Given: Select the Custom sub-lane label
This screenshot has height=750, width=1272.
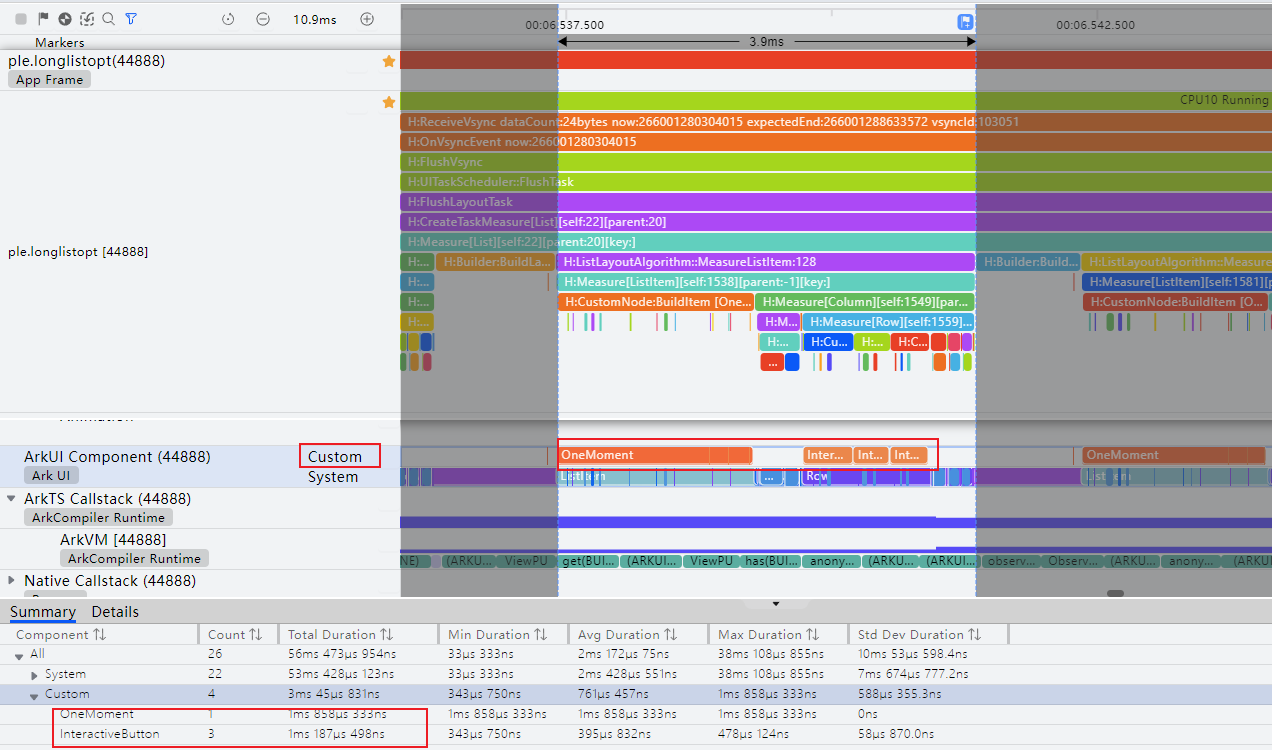Looking at the screenshot, I should pyautogui.click(x=335, y=456).
